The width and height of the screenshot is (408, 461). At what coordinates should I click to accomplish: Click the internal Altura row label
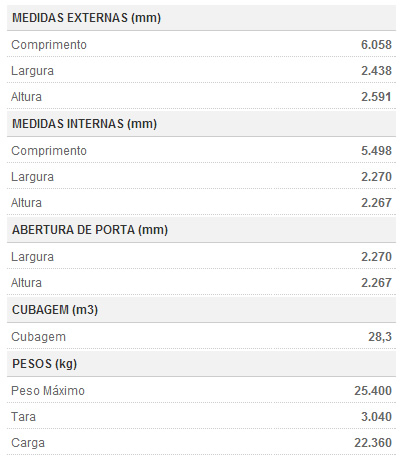[x=26, y=203]
